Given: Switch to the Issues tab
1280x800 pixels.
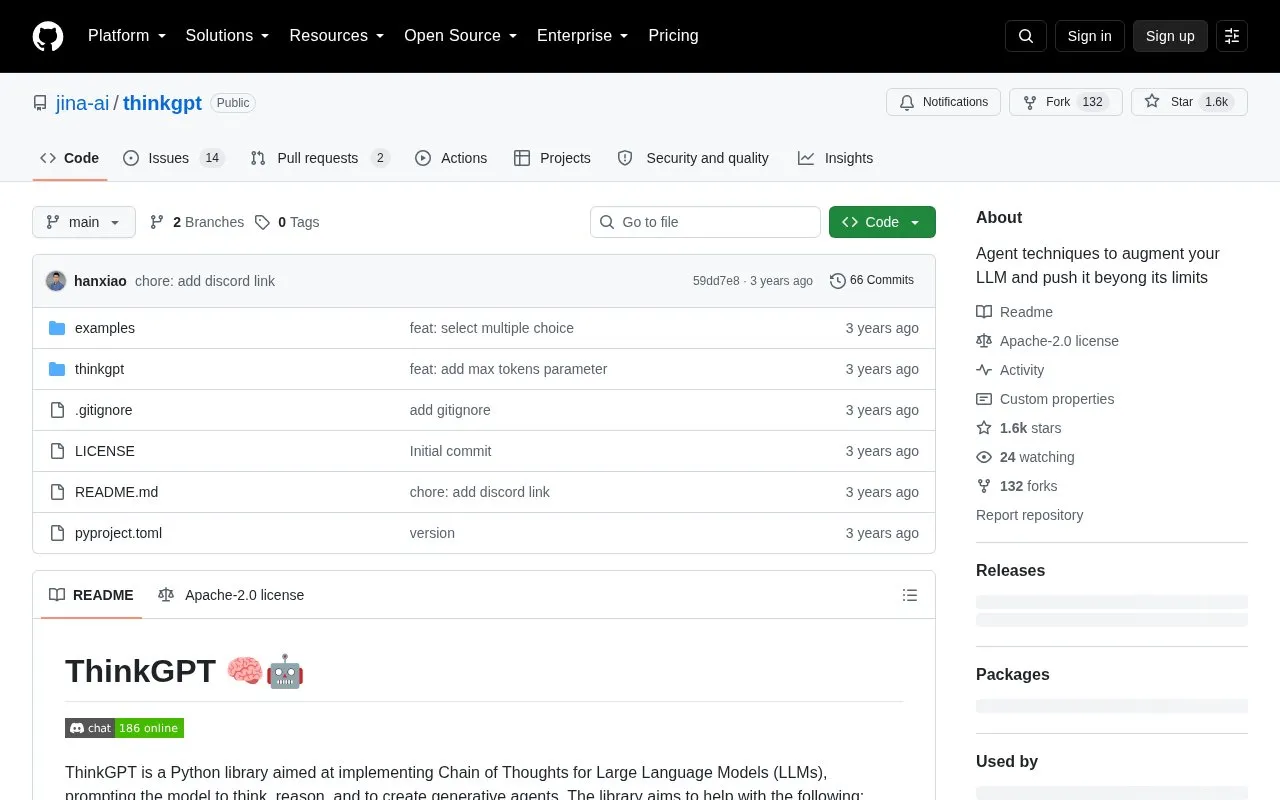Looking at the screenshot, I should point(174,158).
